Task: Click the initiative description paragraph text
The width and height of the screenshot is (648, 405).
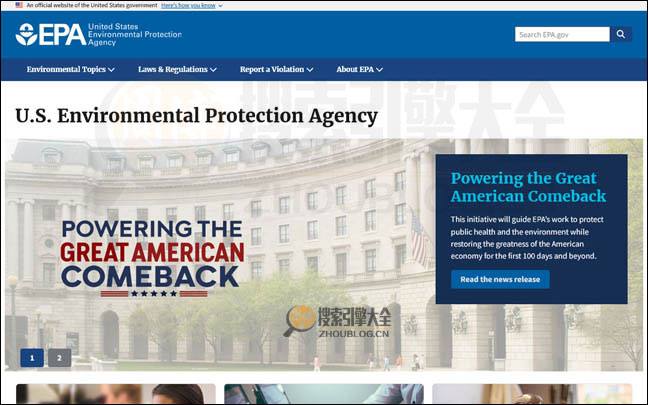Action: point(527,238)
